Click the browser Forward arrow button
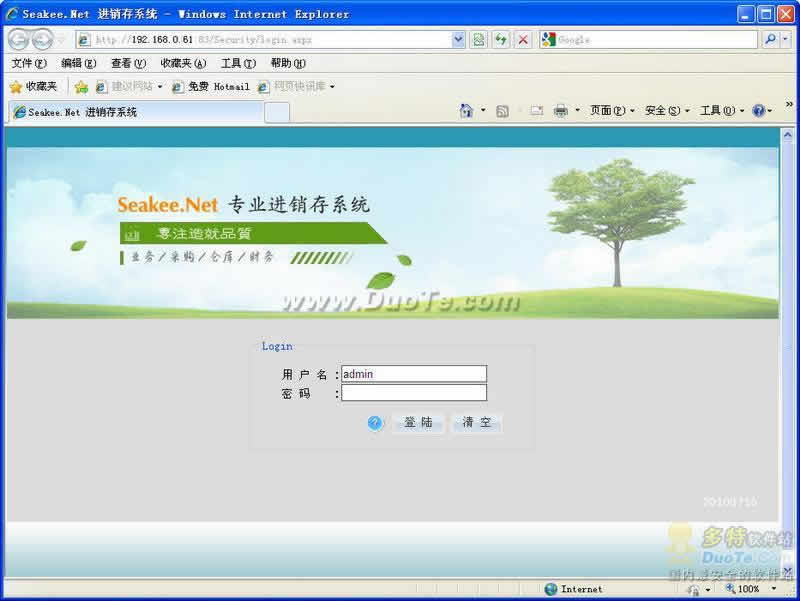 pos(42,40)
